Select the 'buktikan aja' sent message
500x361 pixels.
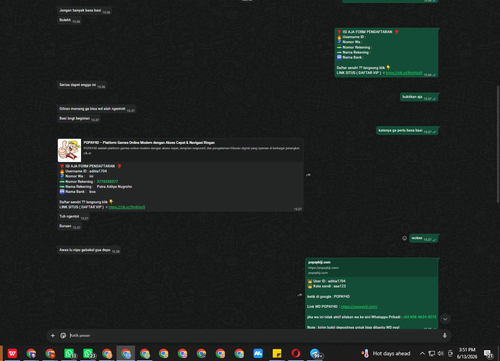pos(419,97)
